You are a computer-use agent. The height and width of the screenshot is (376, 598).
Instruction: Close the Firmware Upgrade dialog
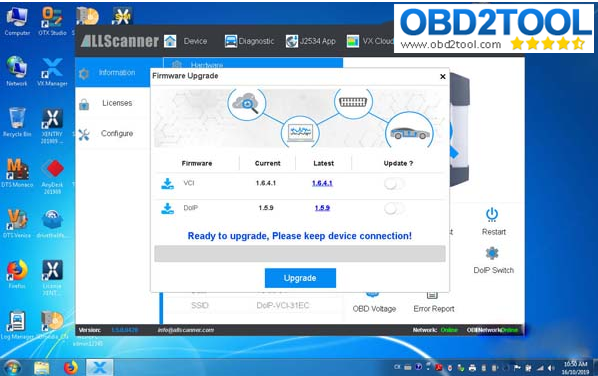[x=443, y=77]
